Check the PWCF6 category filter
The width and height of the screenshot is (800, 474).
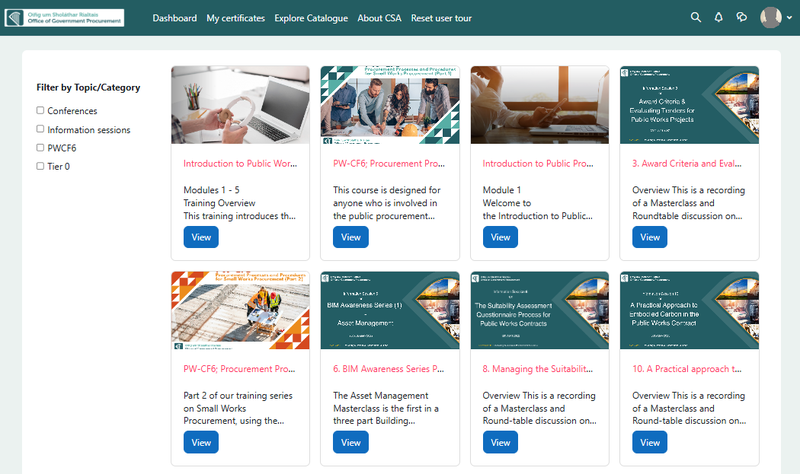point(40,148)
